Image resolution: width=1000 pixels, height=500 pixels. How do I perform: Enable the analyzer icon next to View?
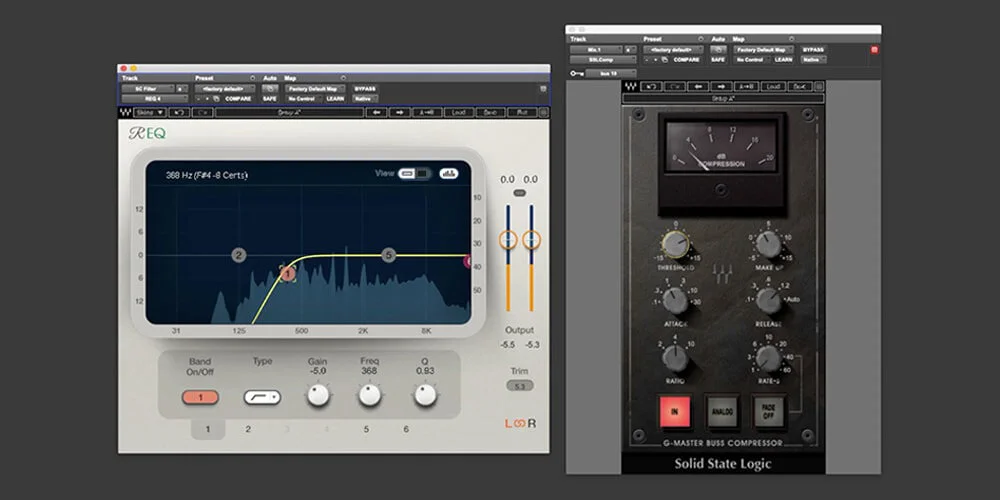(449, 173)
